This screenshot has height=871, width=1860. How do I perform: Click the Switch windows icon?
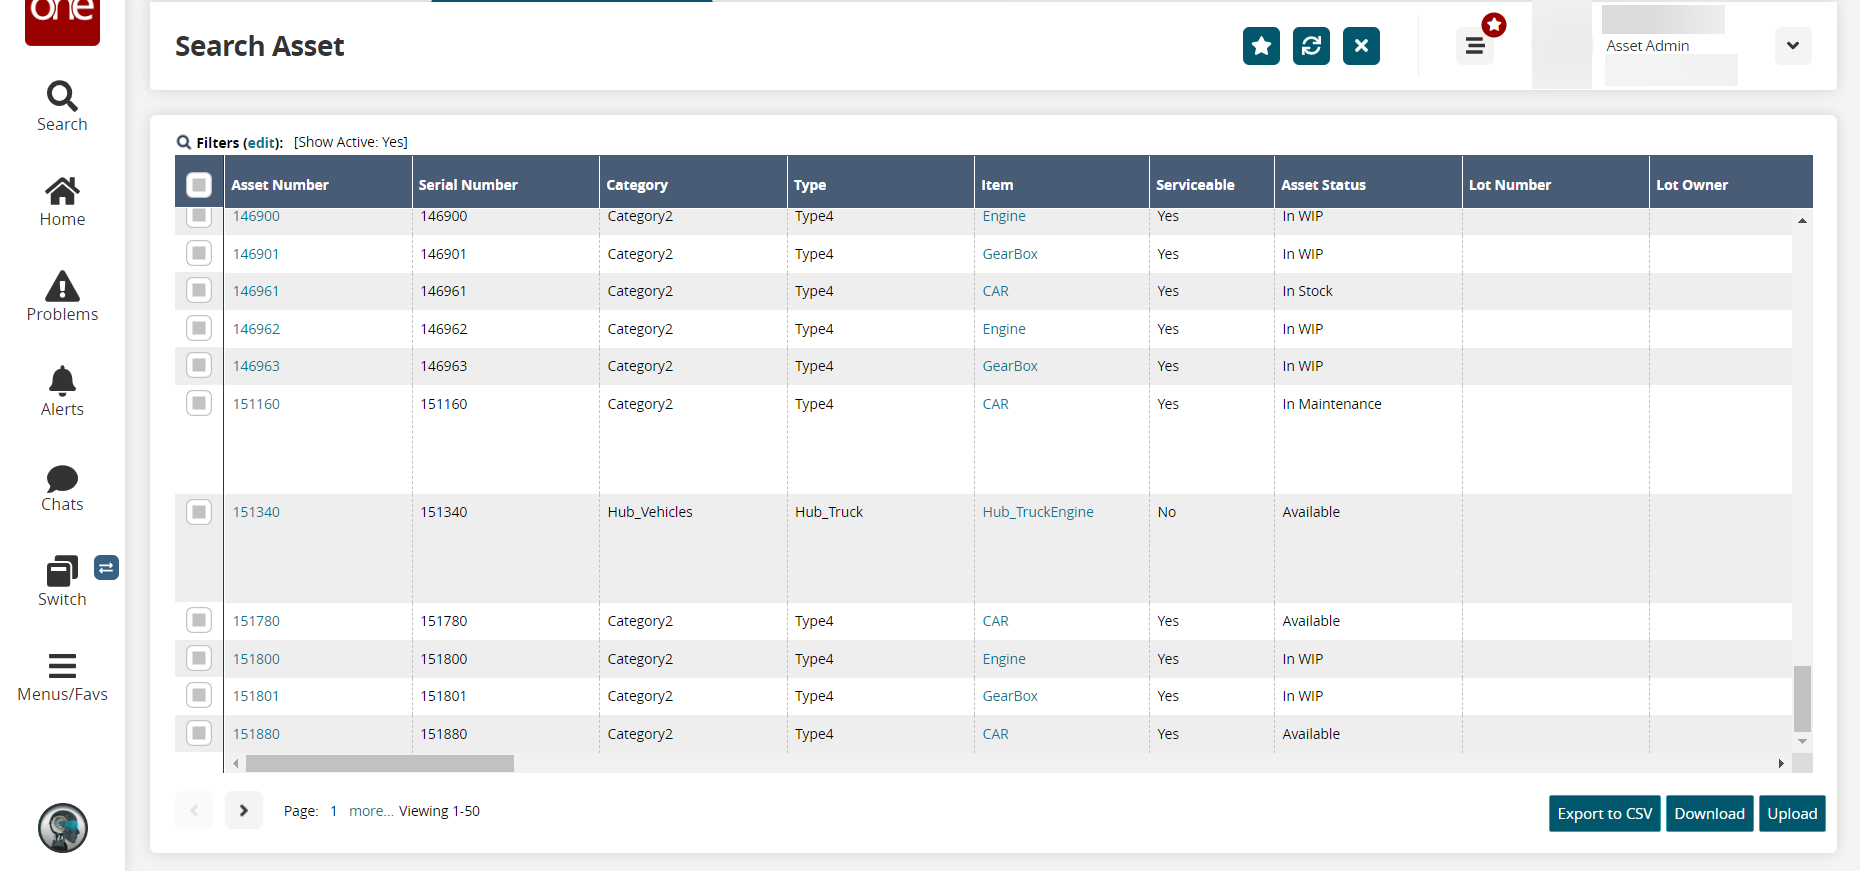click(62, 572)
